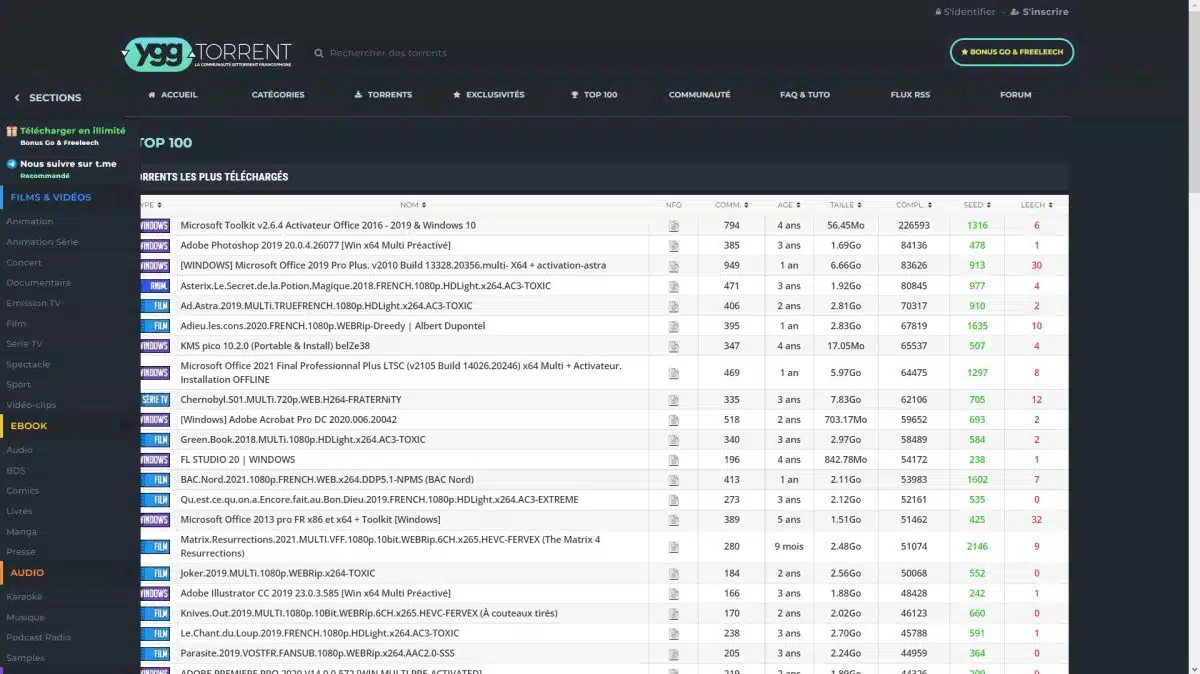Click the page vertical scrollbar
This screenshot has width=1200, height=674.
[x=1194, y=100]
